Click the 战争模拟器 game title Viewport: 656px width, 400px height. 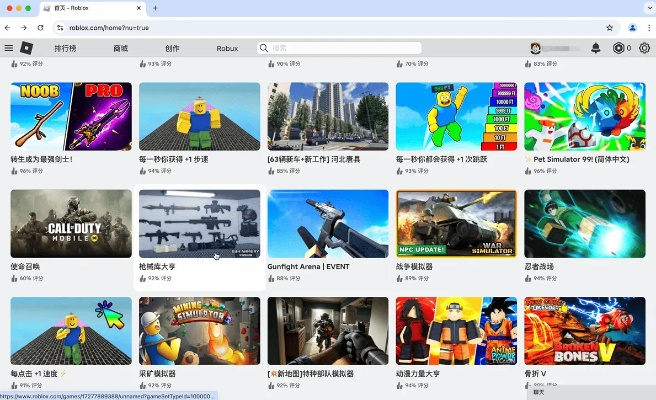pyautogui.click(x=414, y=267)
